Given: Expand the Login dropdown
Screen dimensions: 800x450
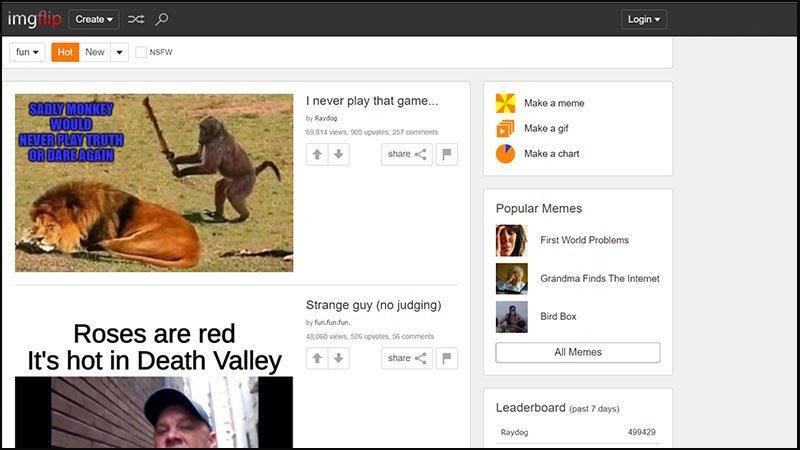Looking at the screenshot, I should point(644,19).
